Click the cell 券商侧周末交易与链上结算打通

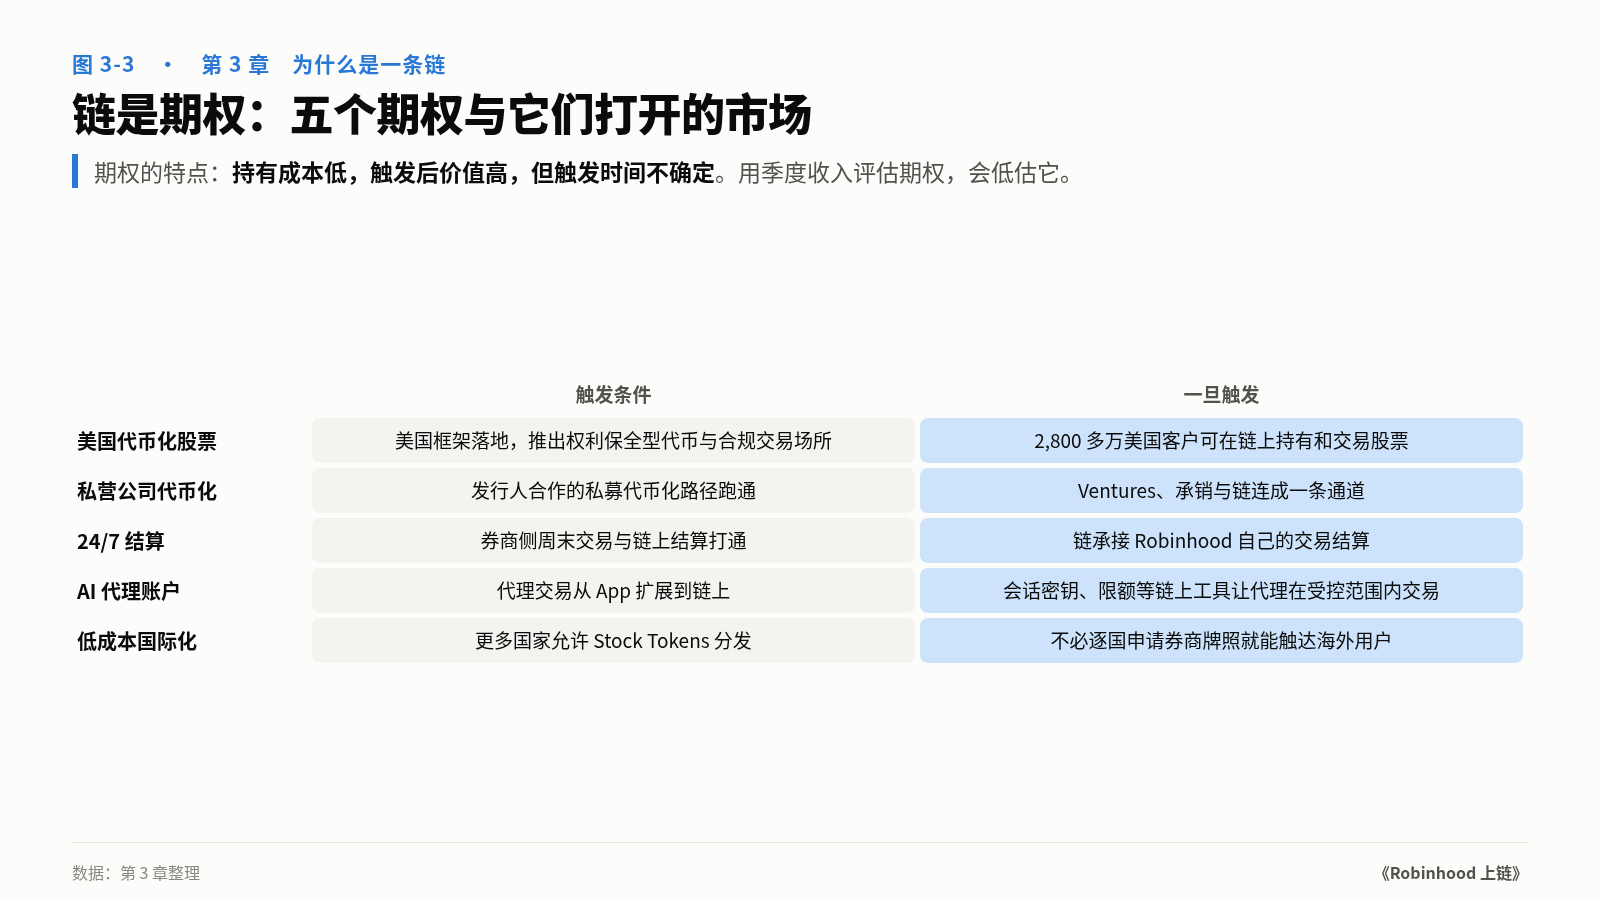click(x=613, y=541)
